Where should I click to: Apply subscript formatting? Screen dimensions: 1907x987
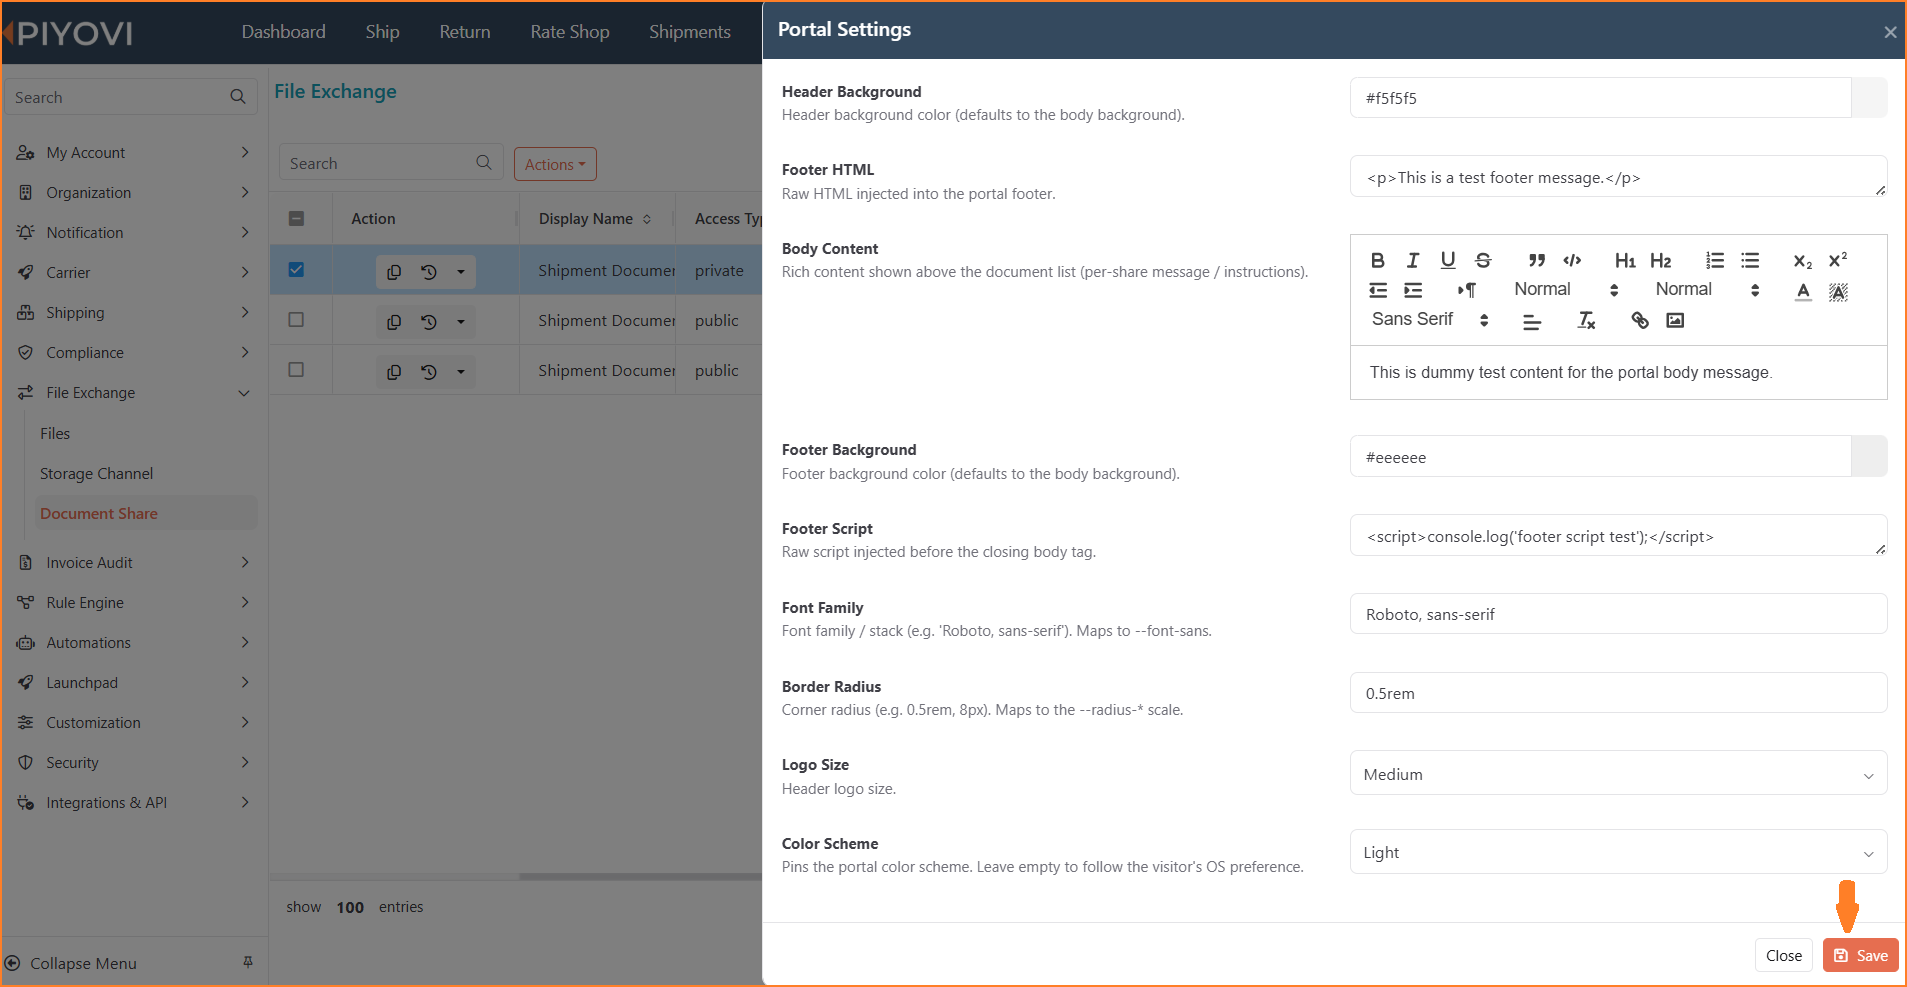click(1802, 260)
